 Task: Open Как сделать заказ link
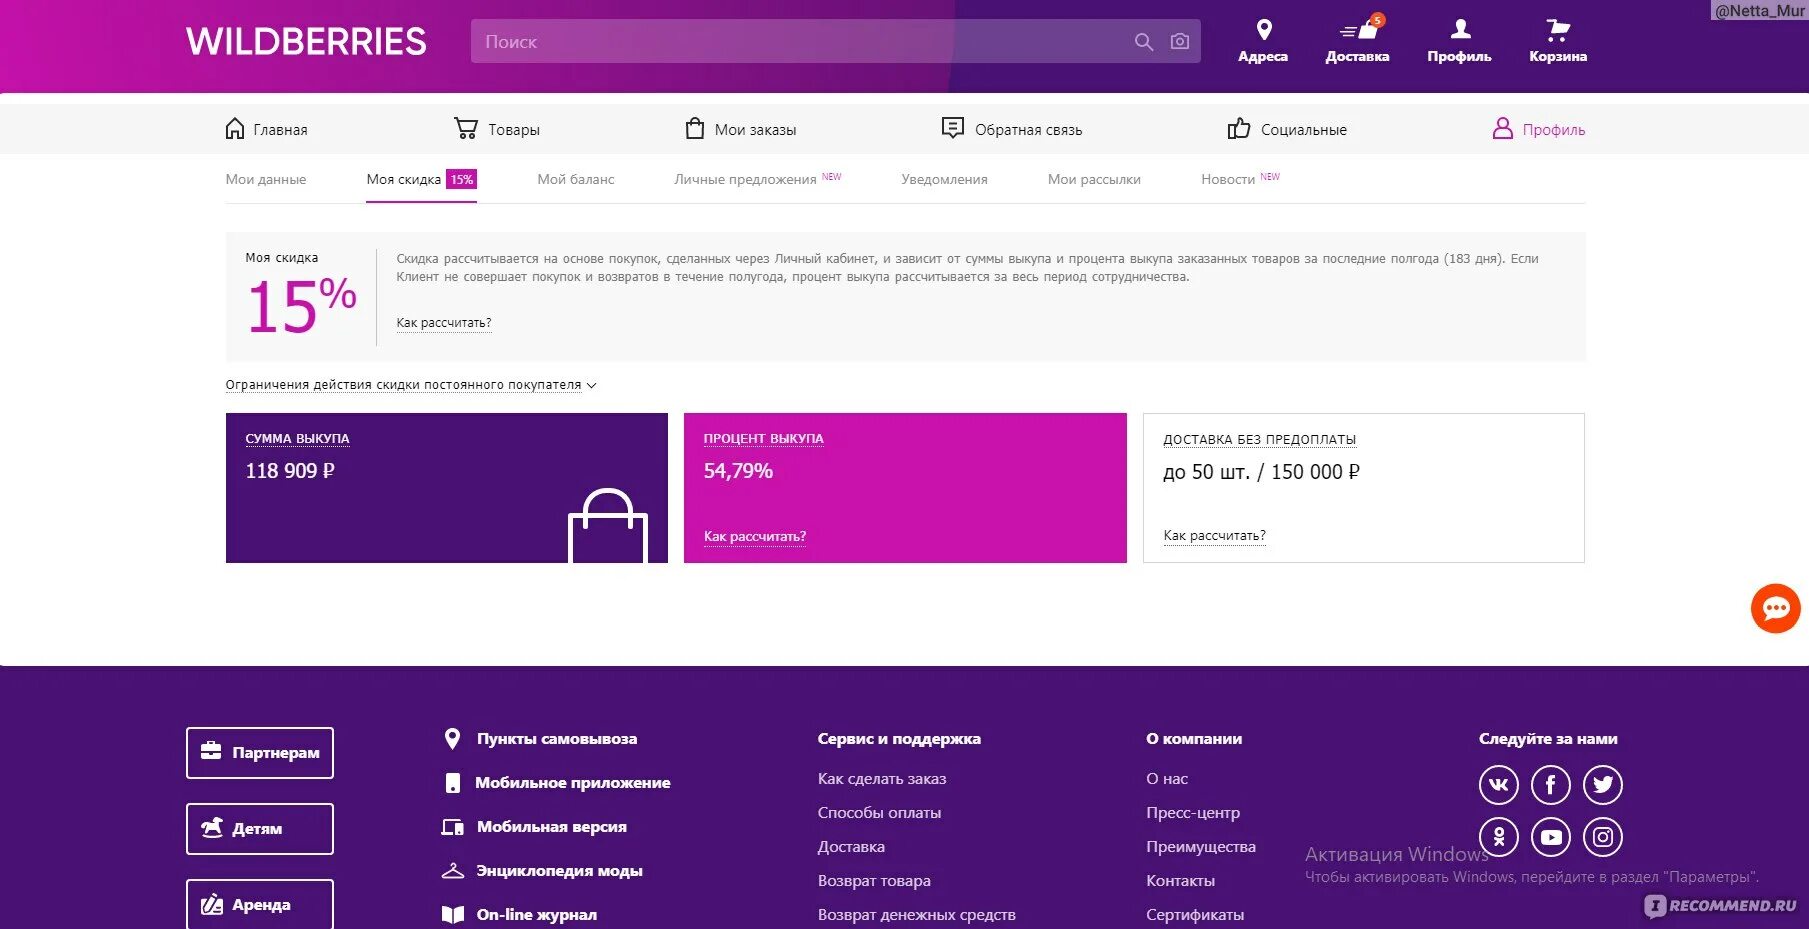point(882,779)
